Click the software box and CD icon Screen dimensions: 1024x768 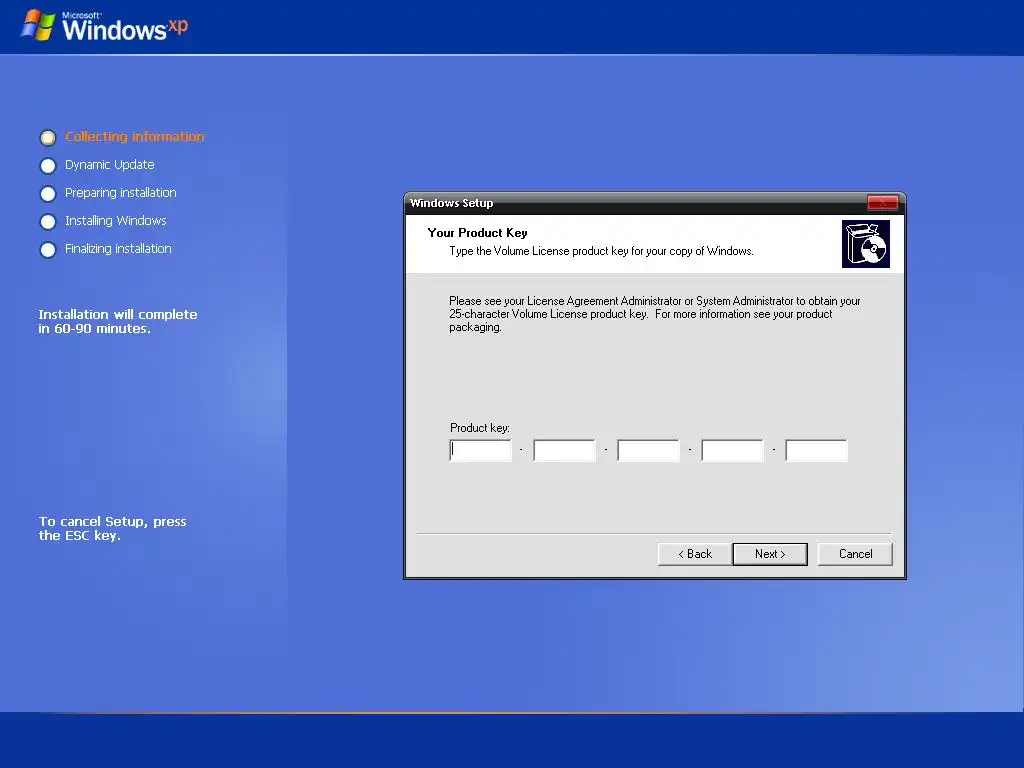click(x=866, y=244)
